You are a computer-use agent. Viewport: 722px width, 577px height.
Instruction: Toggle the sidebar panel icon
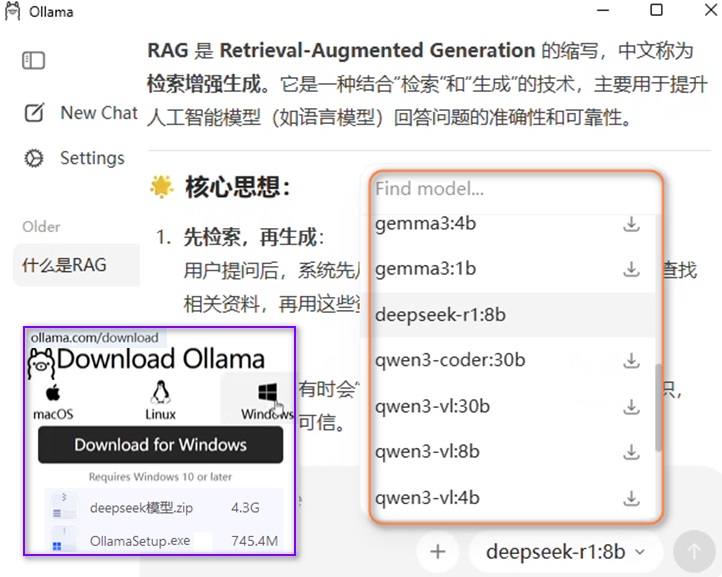tap(34, 60)
